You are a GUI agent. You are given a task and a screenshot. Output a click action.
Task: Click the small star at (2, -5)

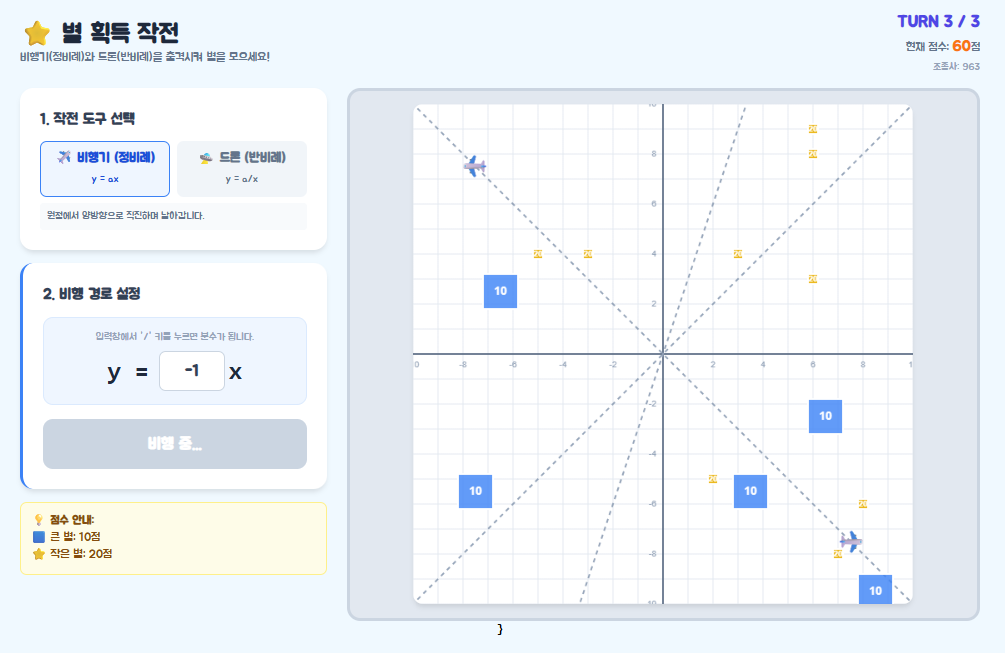(x=713, y=479)
